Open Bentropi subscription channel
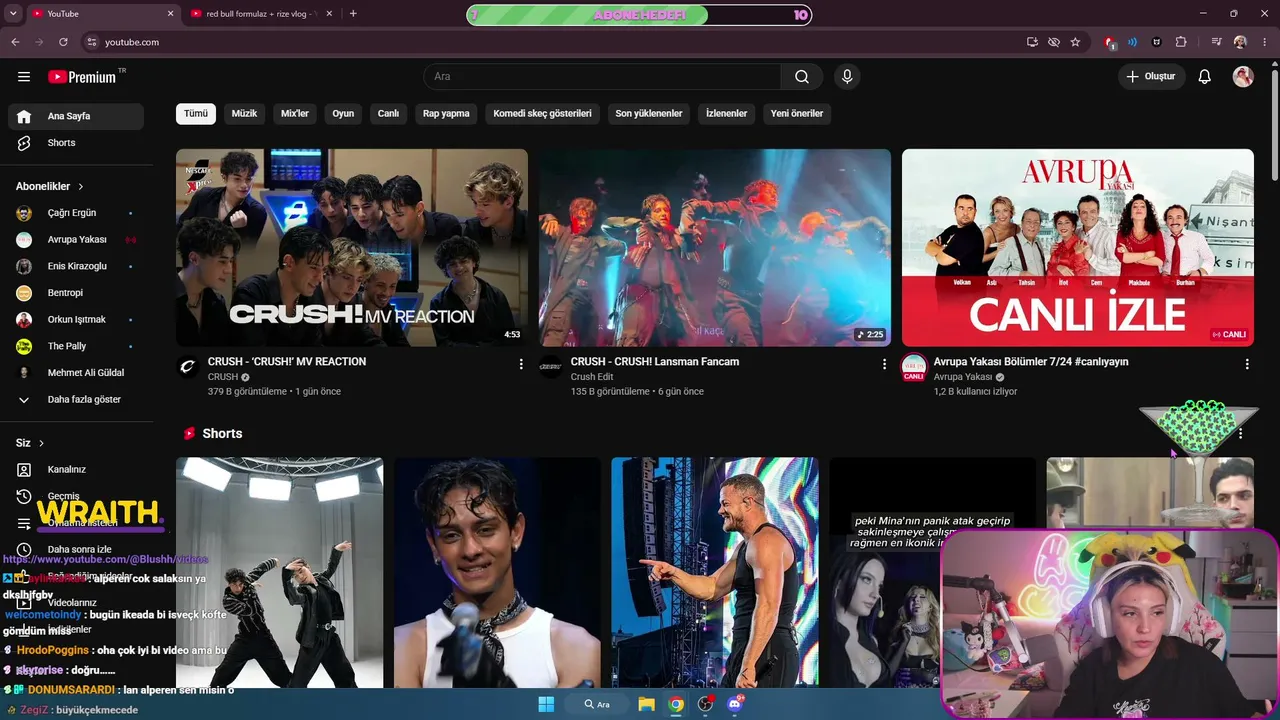The width and height of the screenshot is (1280, 720). 76,293
